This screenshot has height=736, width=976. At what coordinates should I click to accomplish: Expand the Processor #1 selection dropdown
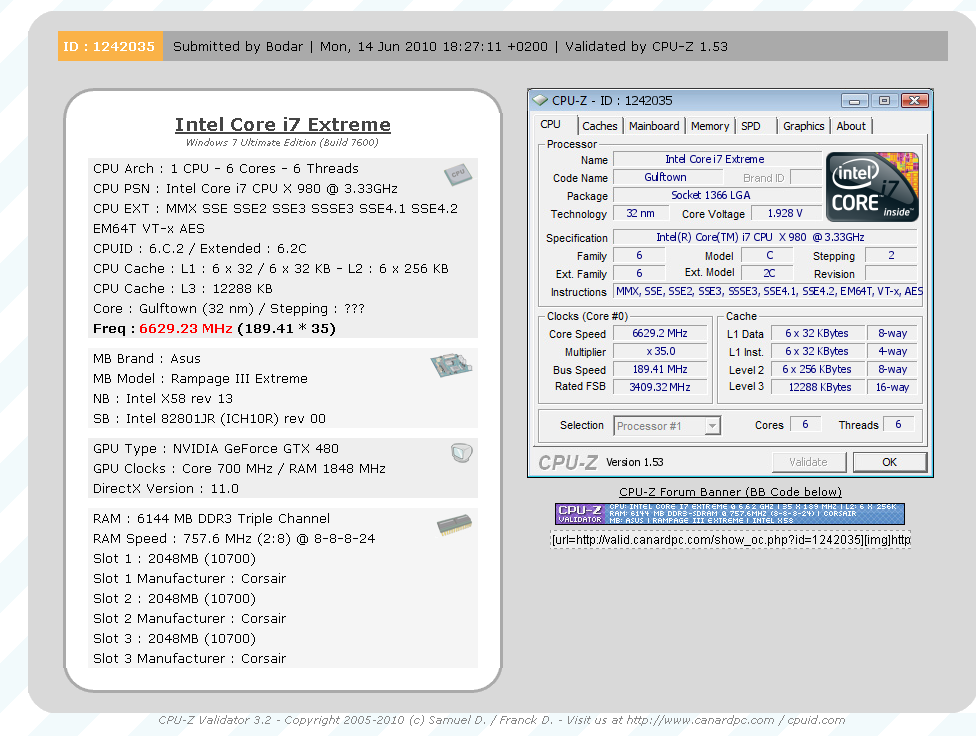[712, 426]
